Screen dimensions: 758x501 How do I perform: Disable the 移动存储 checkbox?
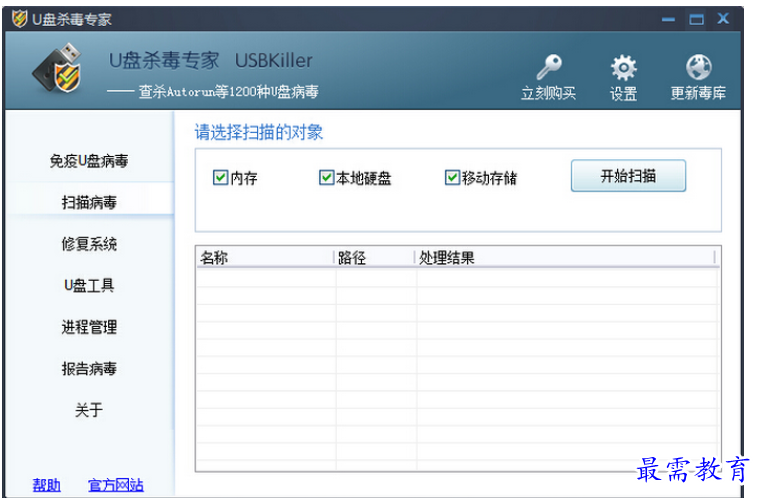pos(452,177)
